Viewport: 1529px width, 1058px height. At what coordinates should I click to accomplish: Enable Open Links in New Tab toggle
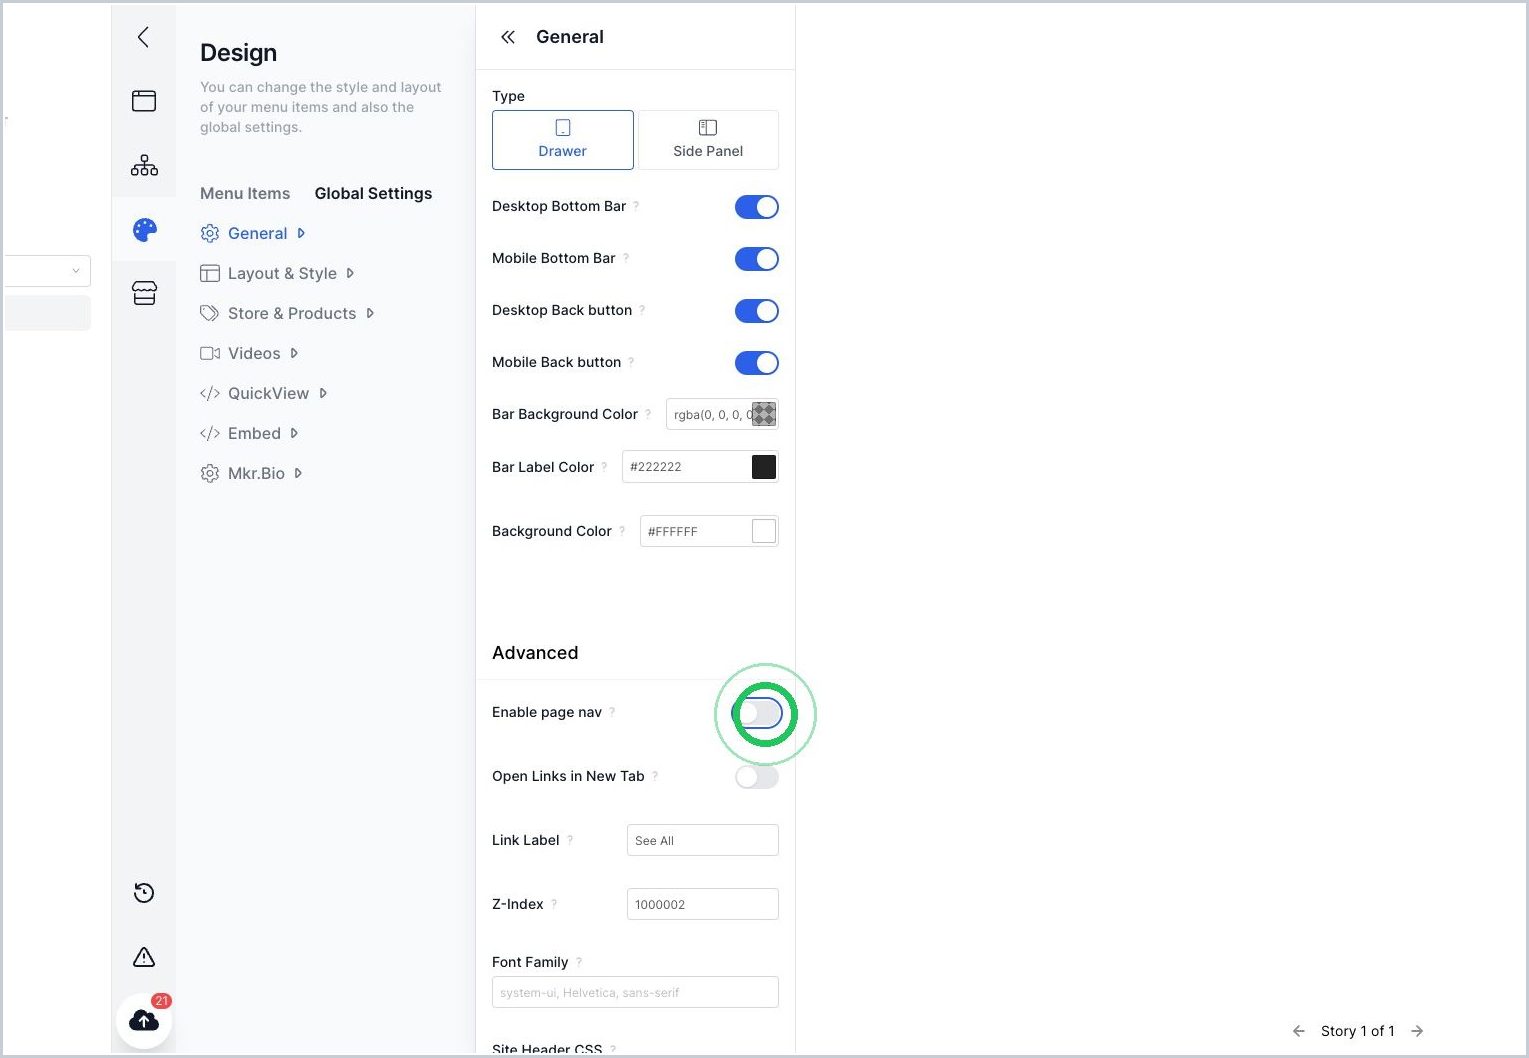pos(757,777)
